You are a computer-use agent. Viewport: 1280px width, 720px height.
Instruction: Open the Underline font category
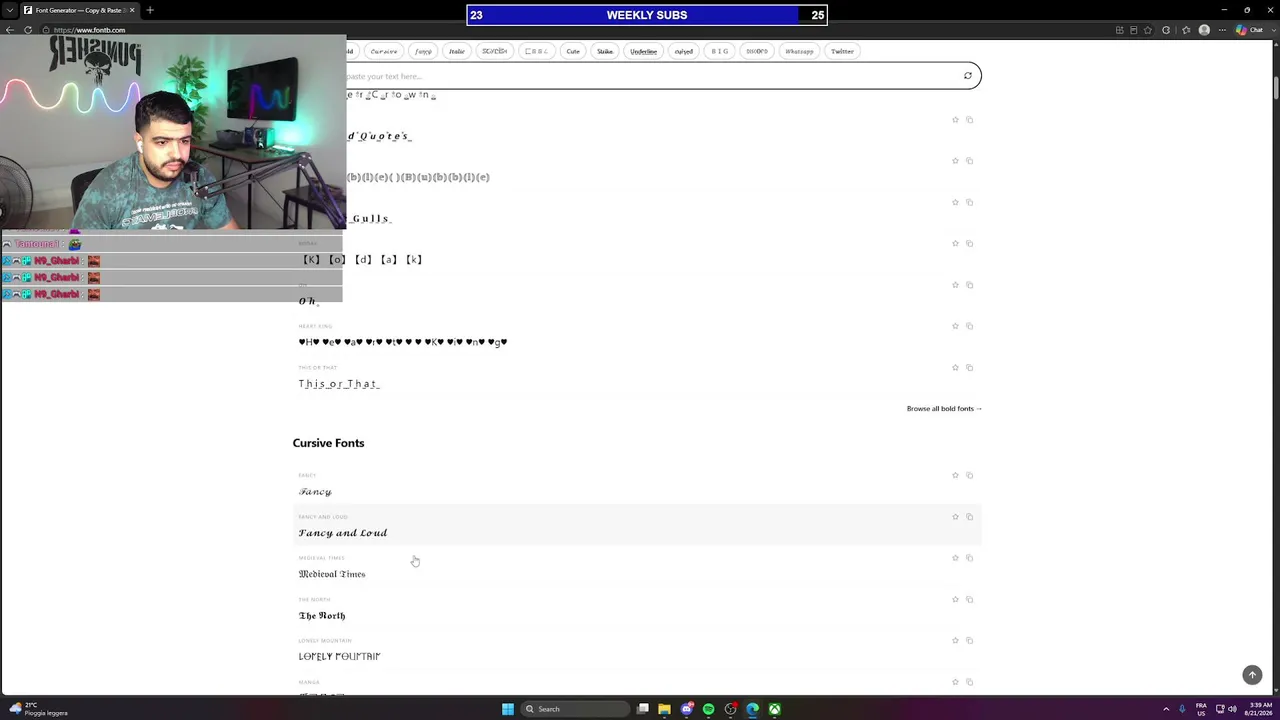pos(644,51)
